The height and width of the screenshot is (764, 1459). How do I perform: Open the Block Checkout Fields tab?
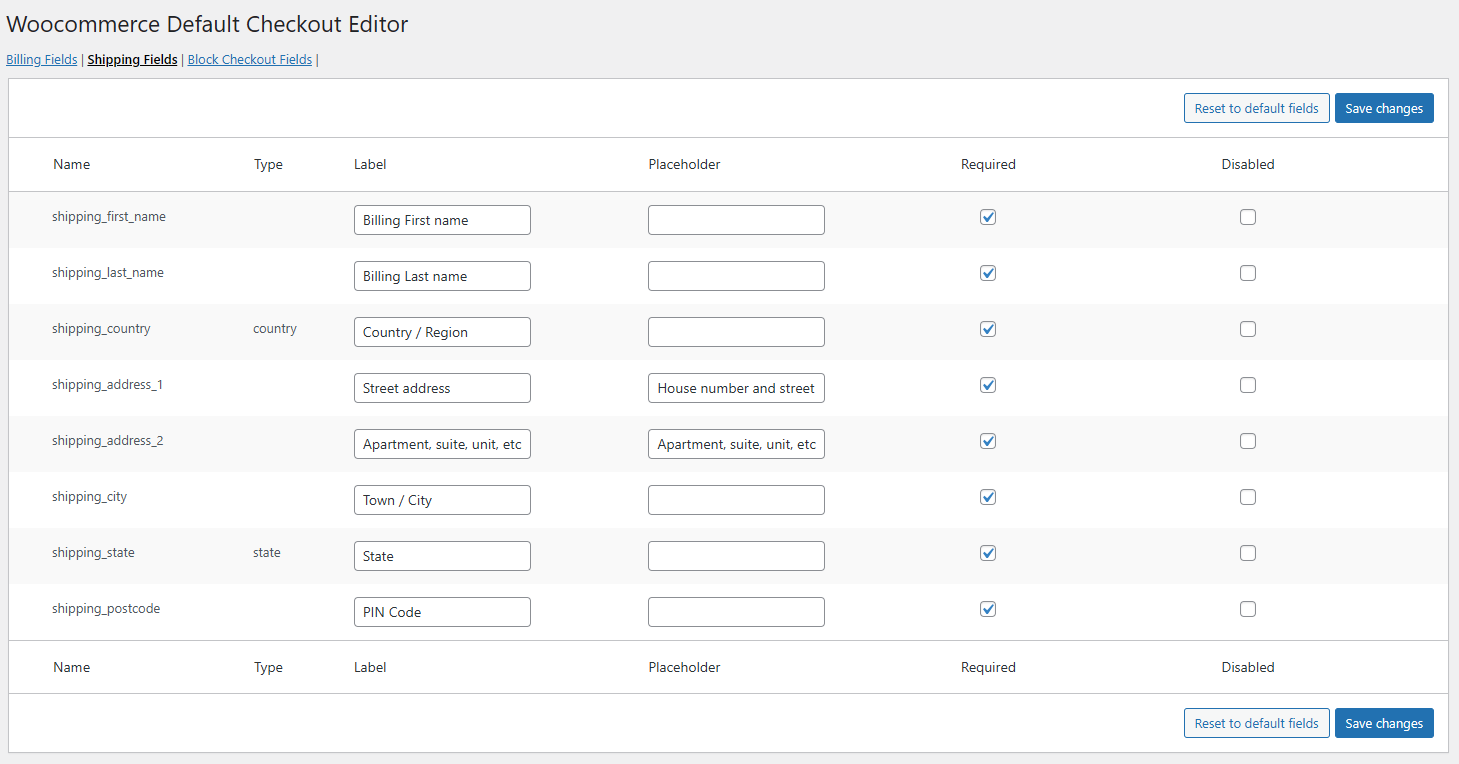pos(250,60)
